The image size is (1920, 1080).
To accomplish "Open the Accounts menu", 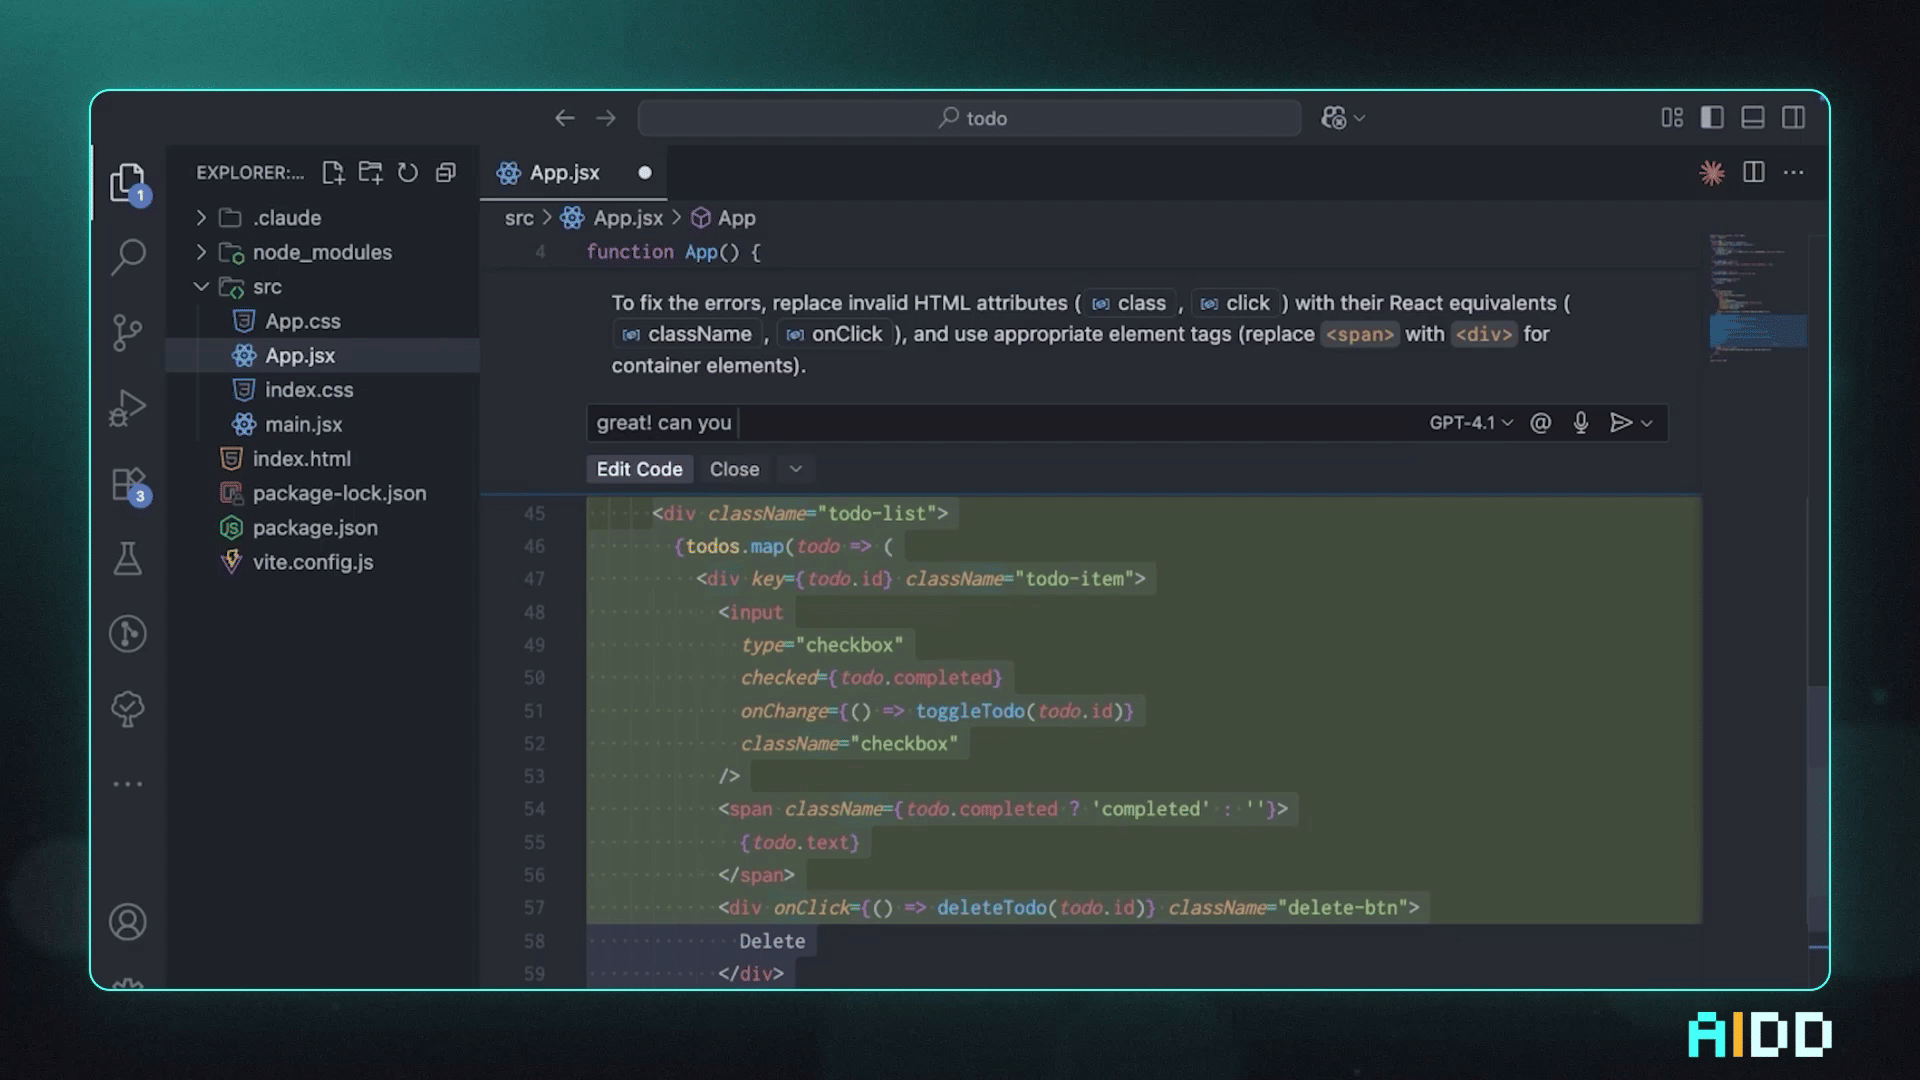I will tap(128, 922).
